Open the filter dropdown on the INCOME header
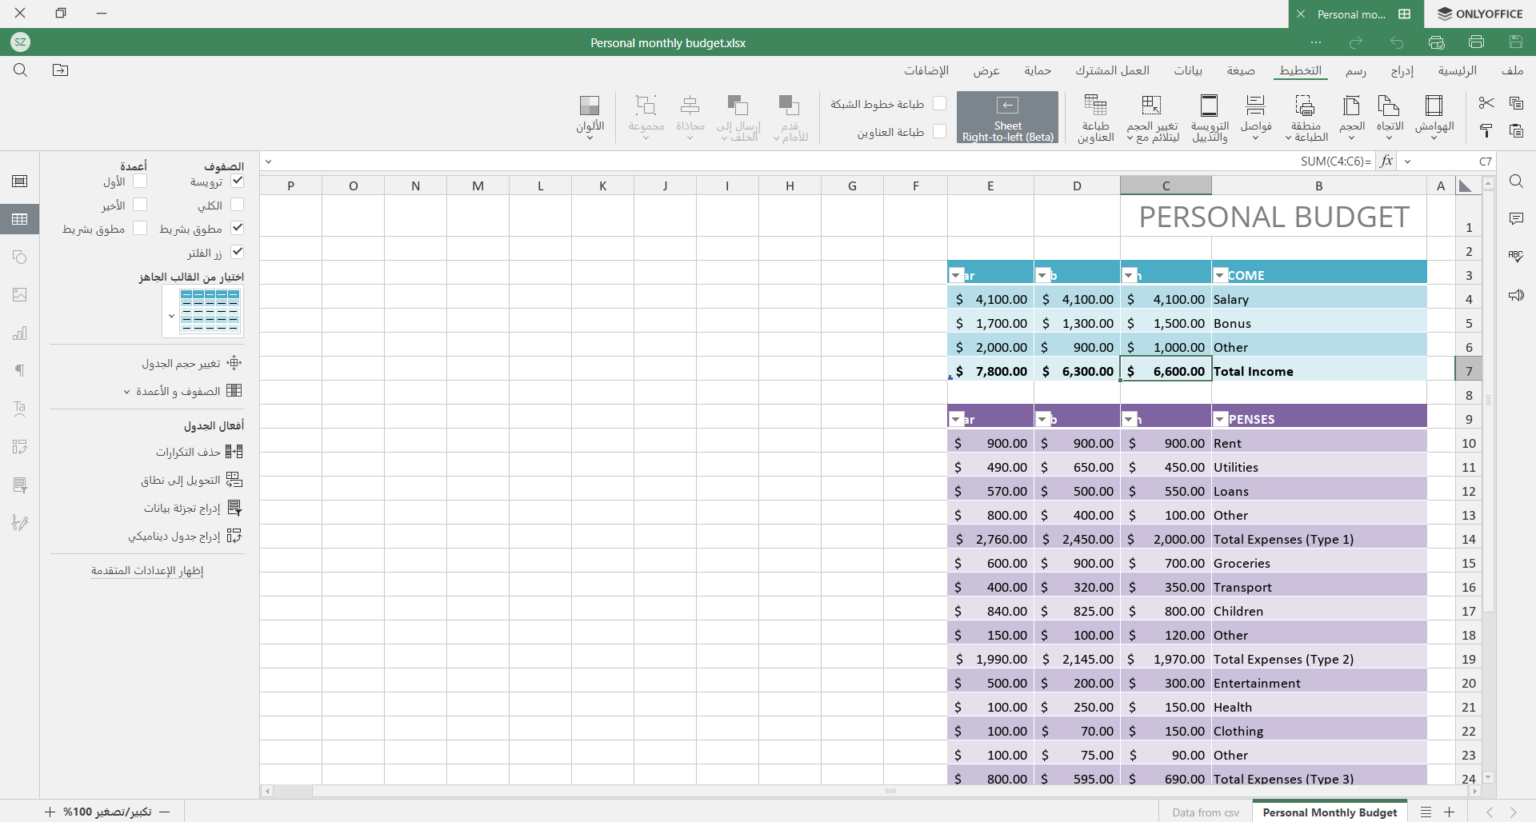Screen dimensions: 1536x822 click(1220, 274)
